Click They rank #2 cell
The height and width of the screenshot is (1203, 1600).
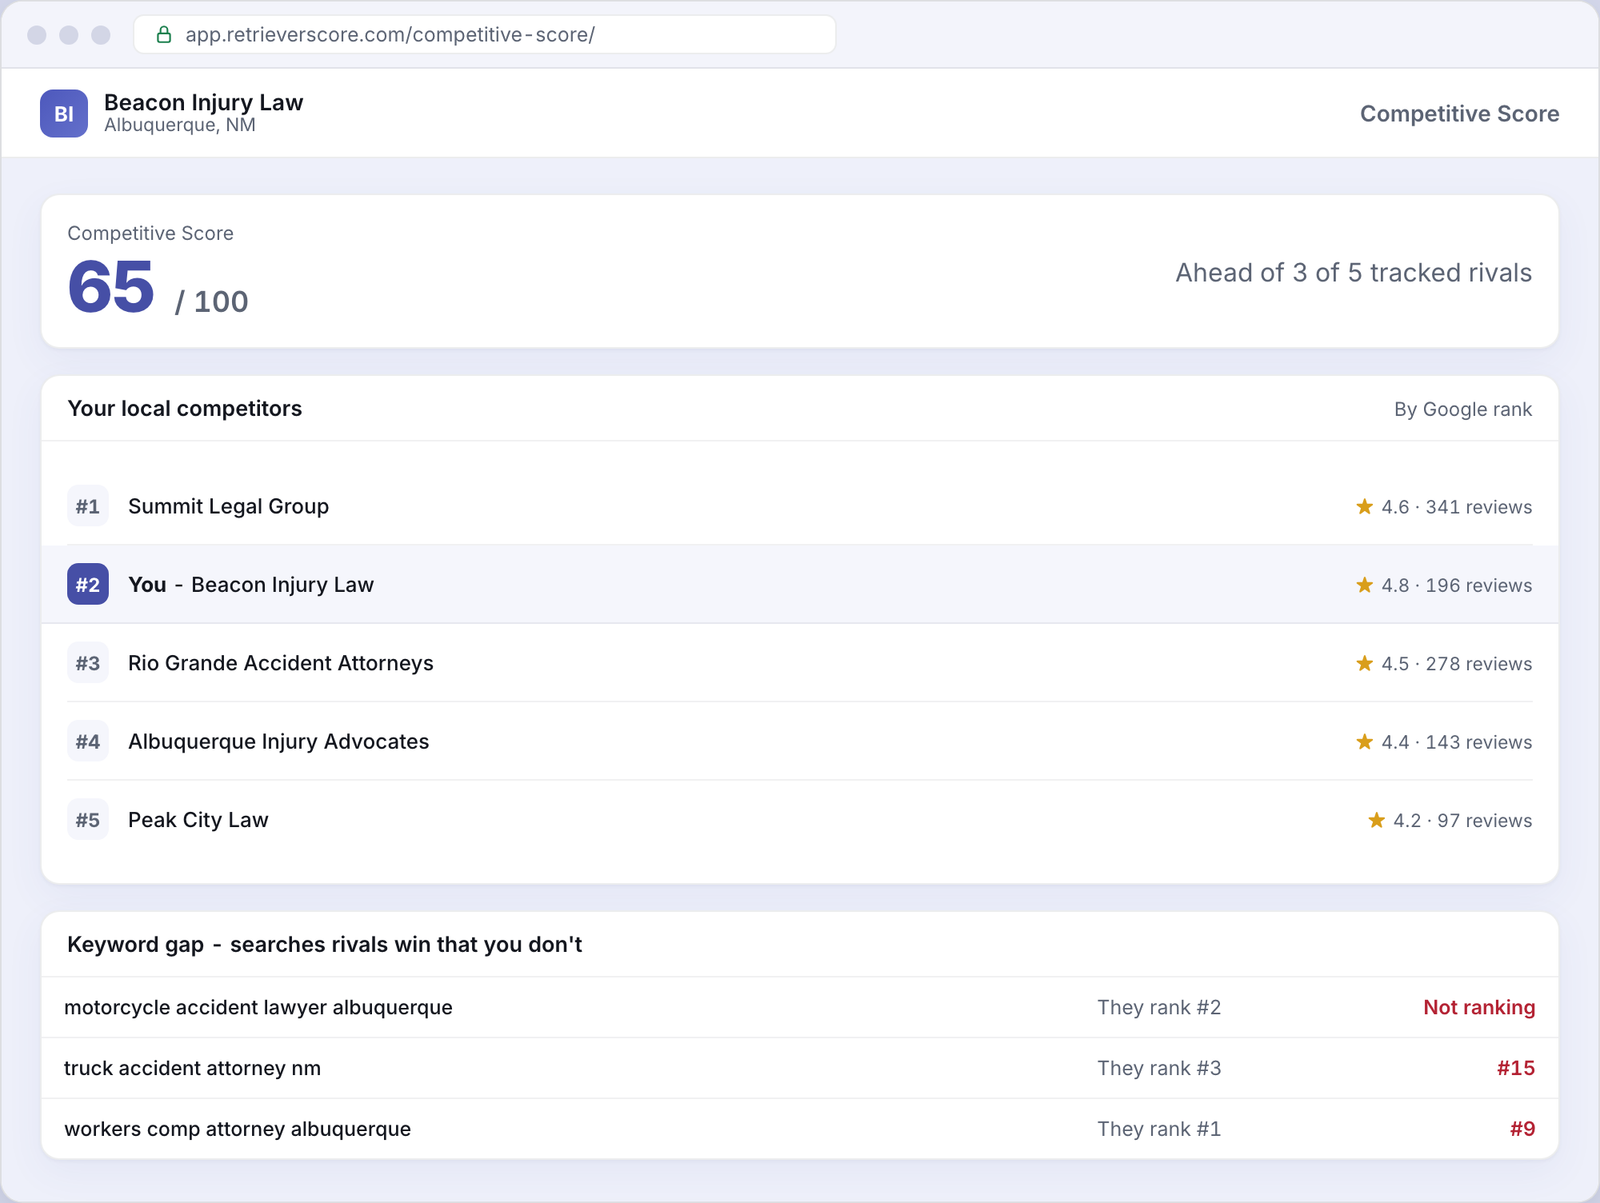[1159, 1007]
